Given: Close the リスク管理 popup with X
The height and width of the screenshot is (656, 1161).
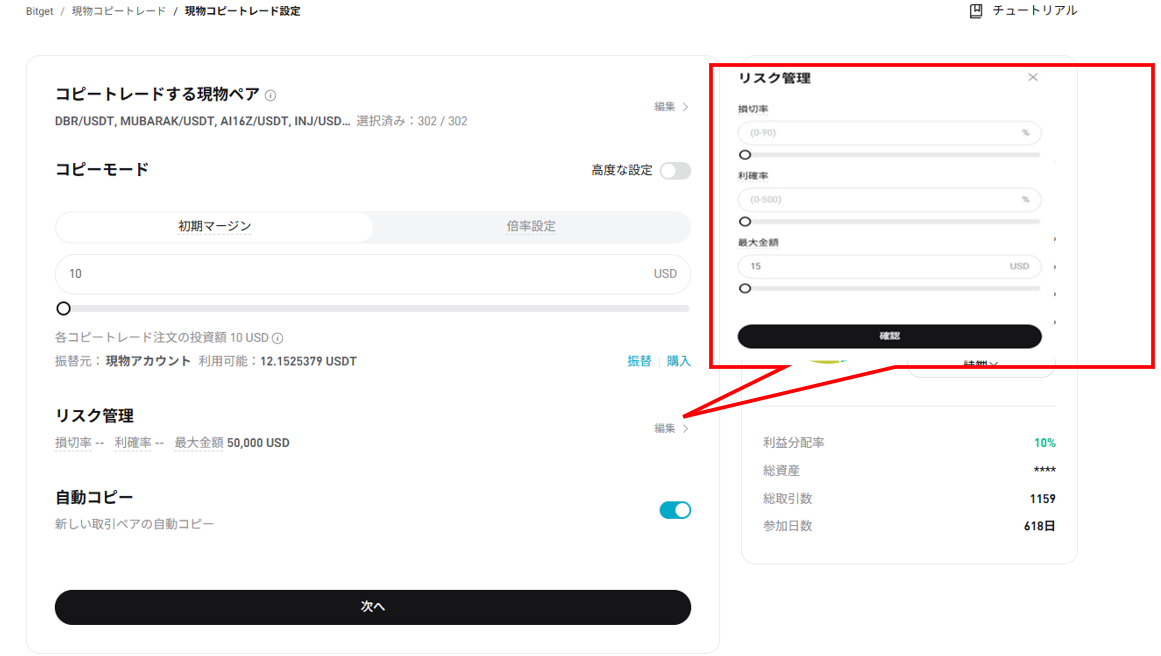Looking at the screenshot, I should click(1033, 77).
